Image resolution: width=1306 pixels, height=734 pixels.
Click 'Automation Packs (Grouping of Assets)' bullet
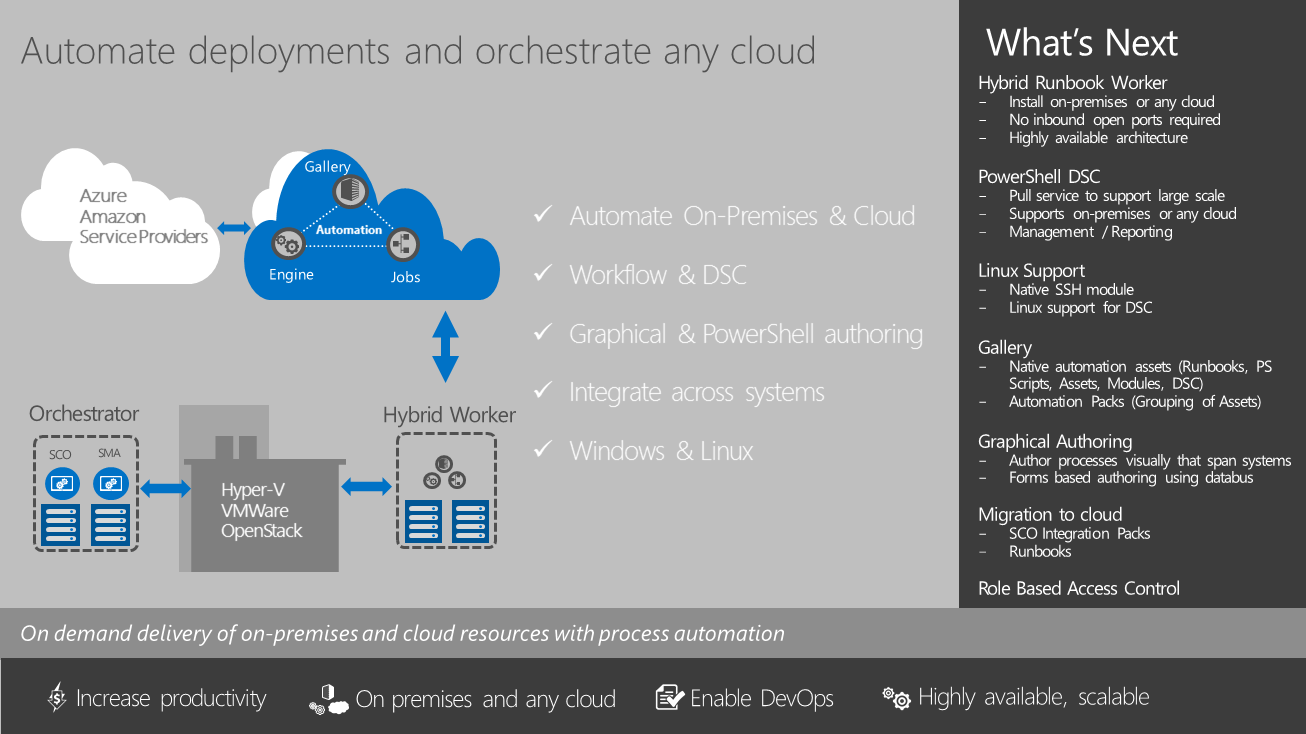(1135, 402)
